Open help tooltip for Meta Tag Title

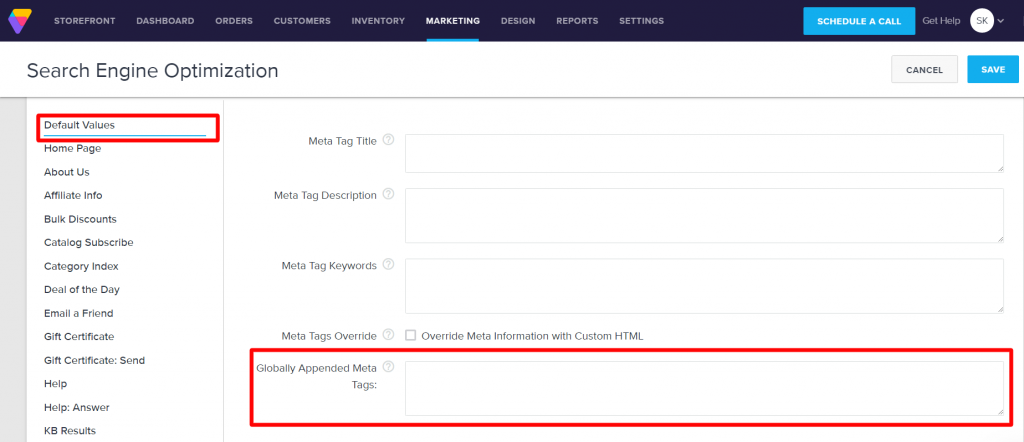[389, 140]
